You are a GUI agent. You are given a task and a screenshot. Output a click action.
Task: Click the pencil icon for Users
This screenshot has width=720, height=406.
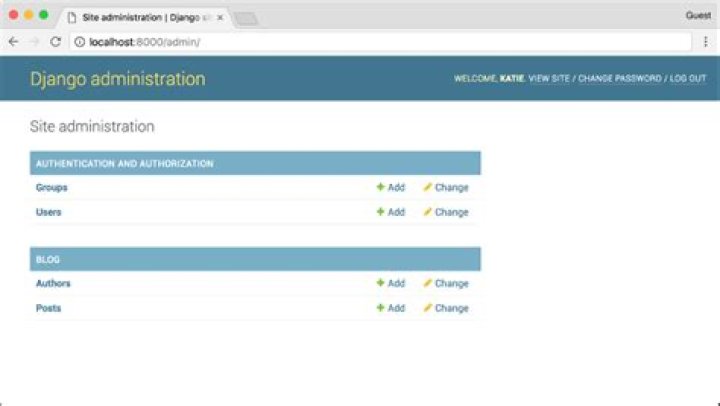(428, 212)
